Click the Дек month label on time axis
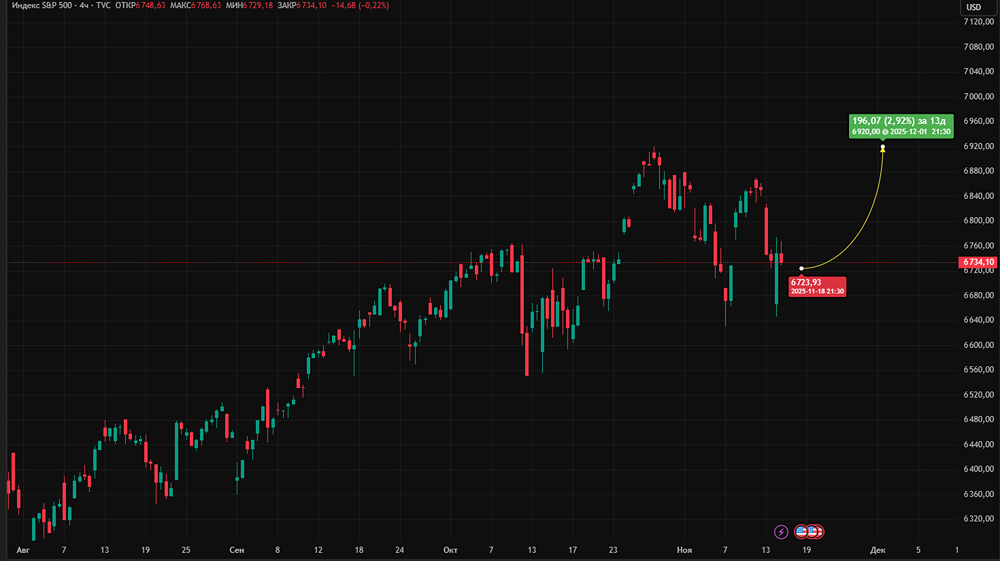Viewport: 1000px width, 561px height. [x=878, y=550]
